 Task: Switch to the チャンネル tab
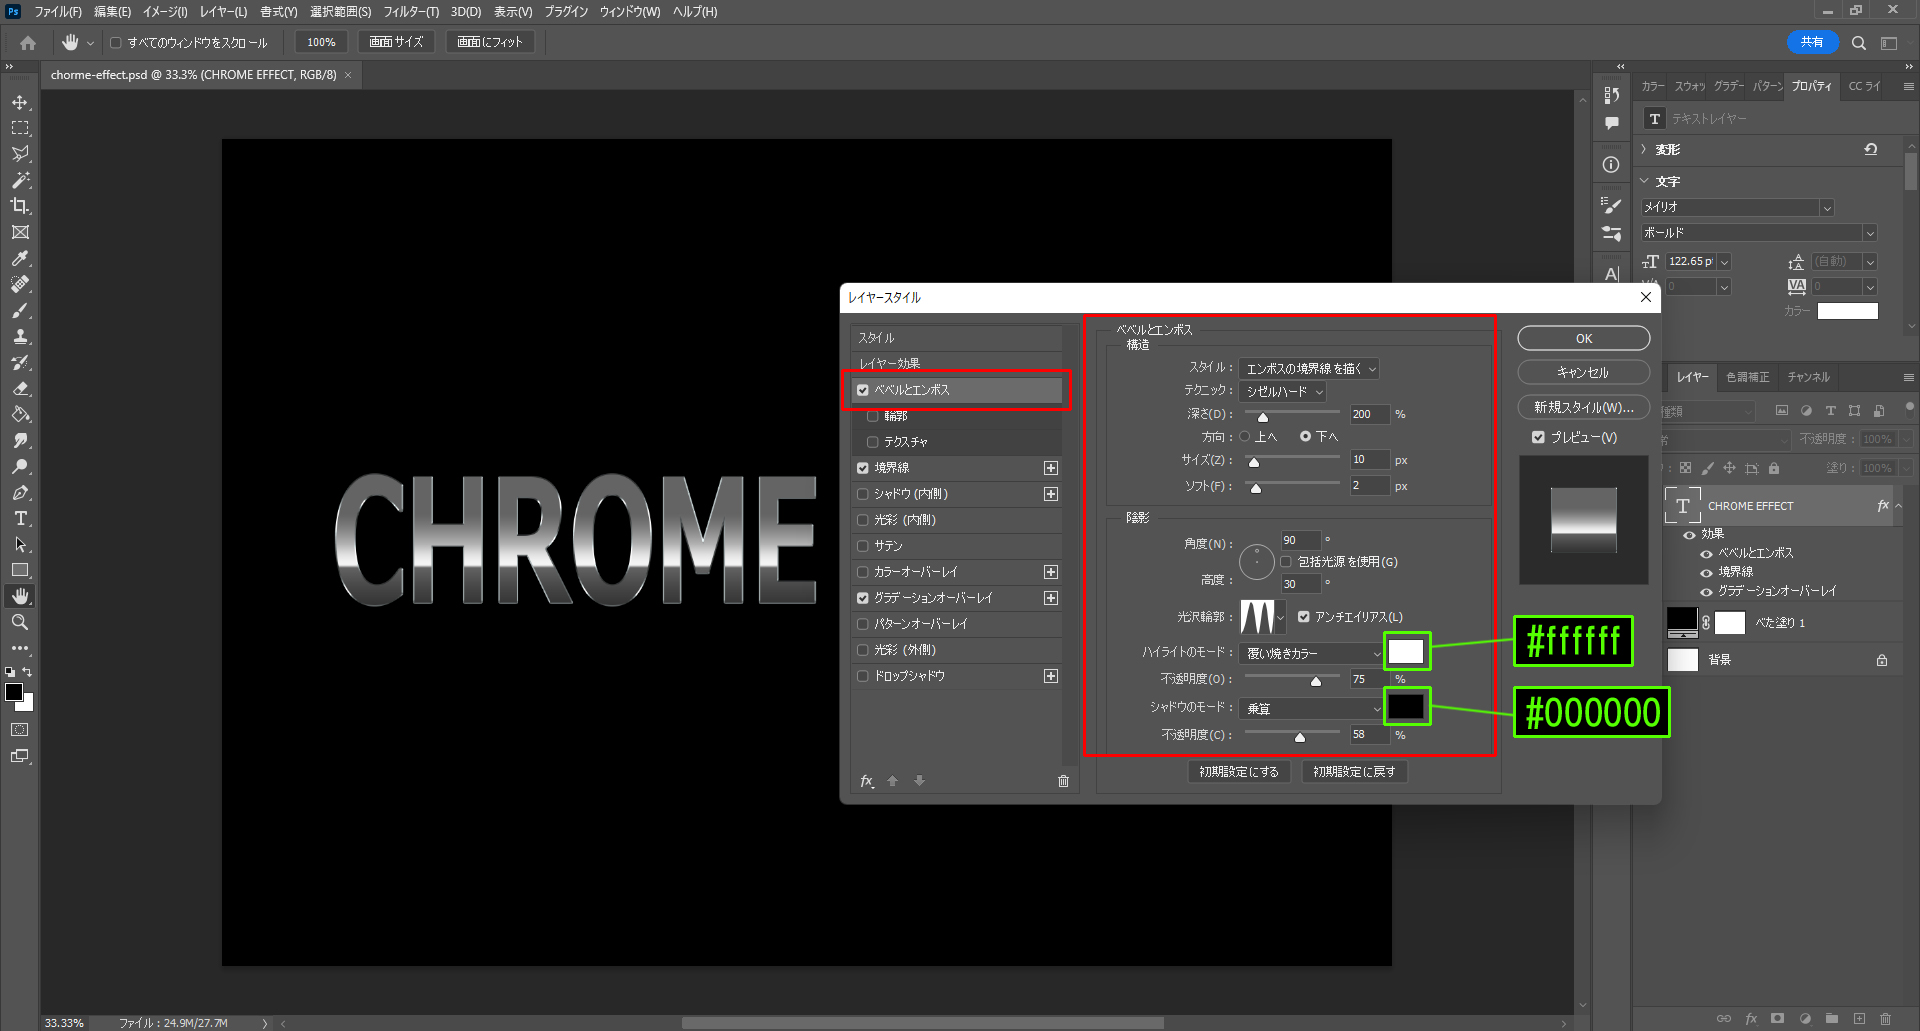pyautogui.click(x=1808, y=377)
